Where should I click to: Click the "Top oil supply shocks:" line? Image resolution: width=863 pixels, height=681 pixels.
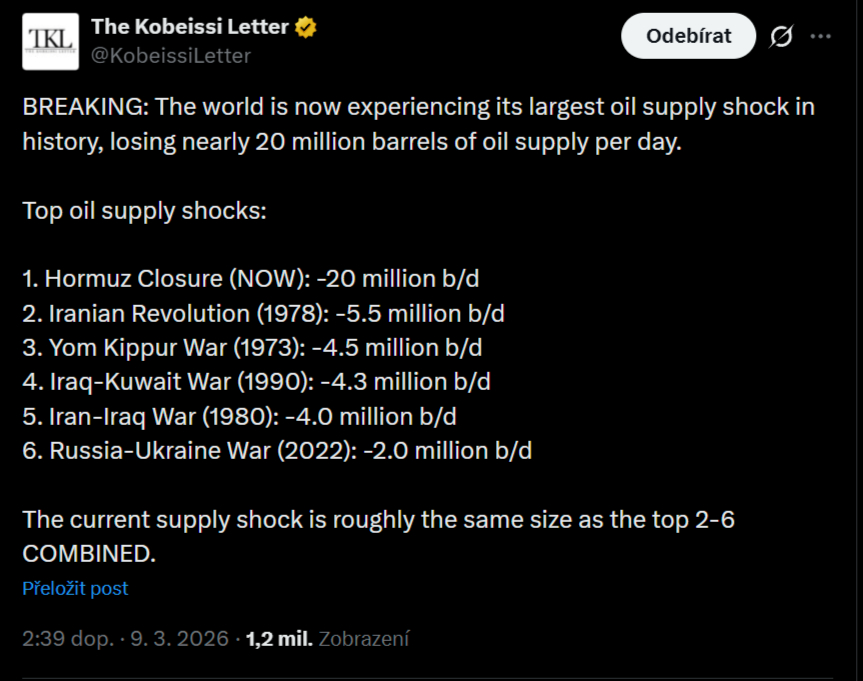point(145,211)
